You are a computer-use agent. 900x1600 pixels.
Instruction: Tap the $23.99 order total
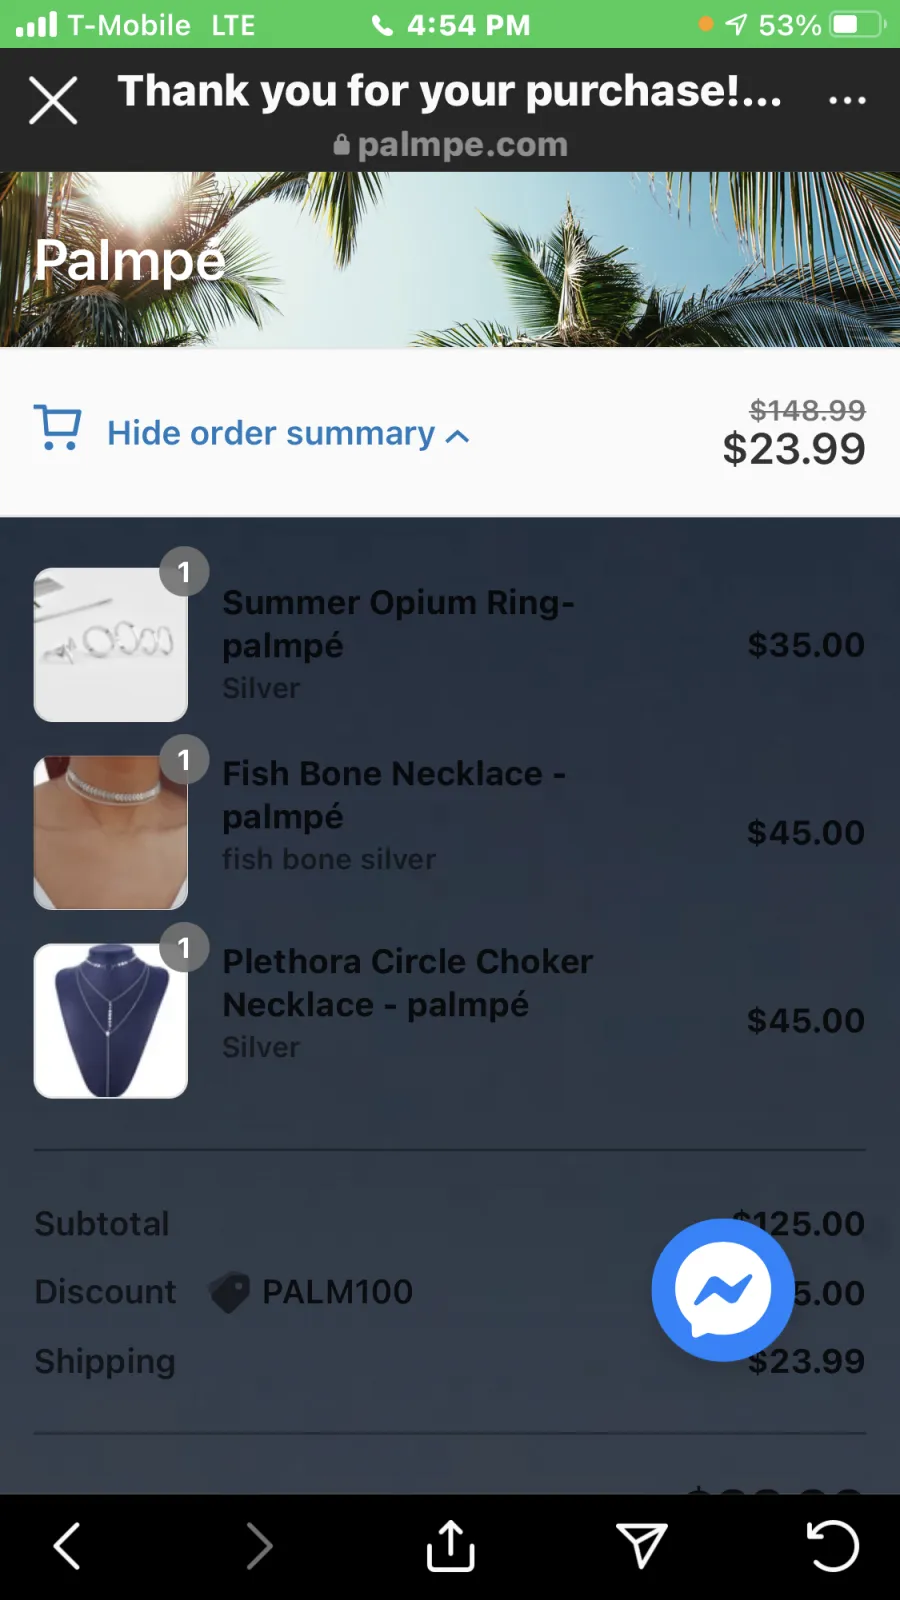coord(794,449)
